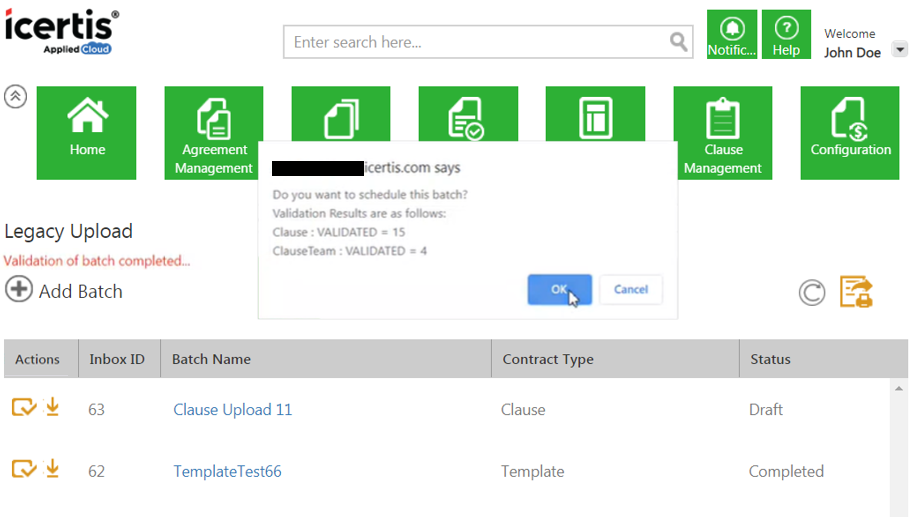Open the Clause Management tile
The height and width of the screenshot is (517, 910).
pyautogui.click(x=723, y=133)
